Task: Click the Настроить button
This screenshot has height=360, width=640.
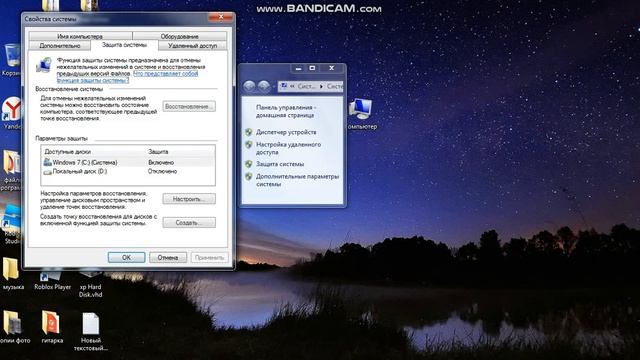Action: pyautogui.click(x=189, y=199)
